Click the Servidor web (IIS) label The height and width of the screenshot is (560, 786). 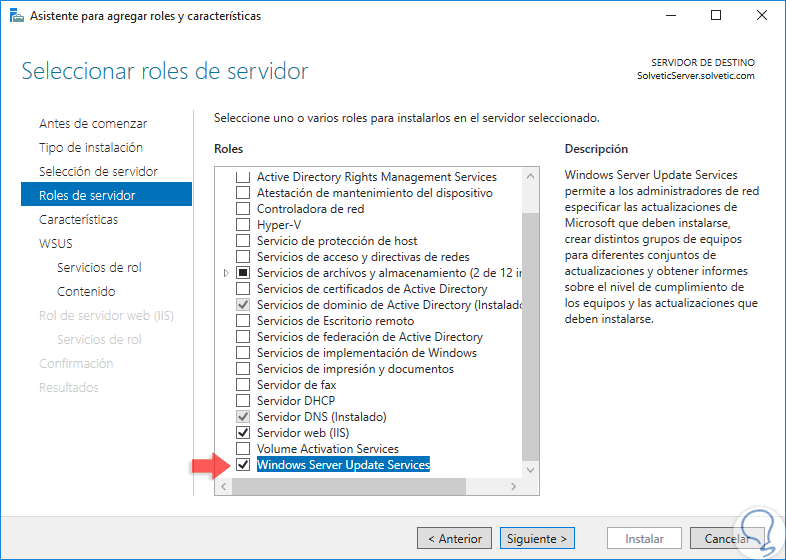coord(303,433)
